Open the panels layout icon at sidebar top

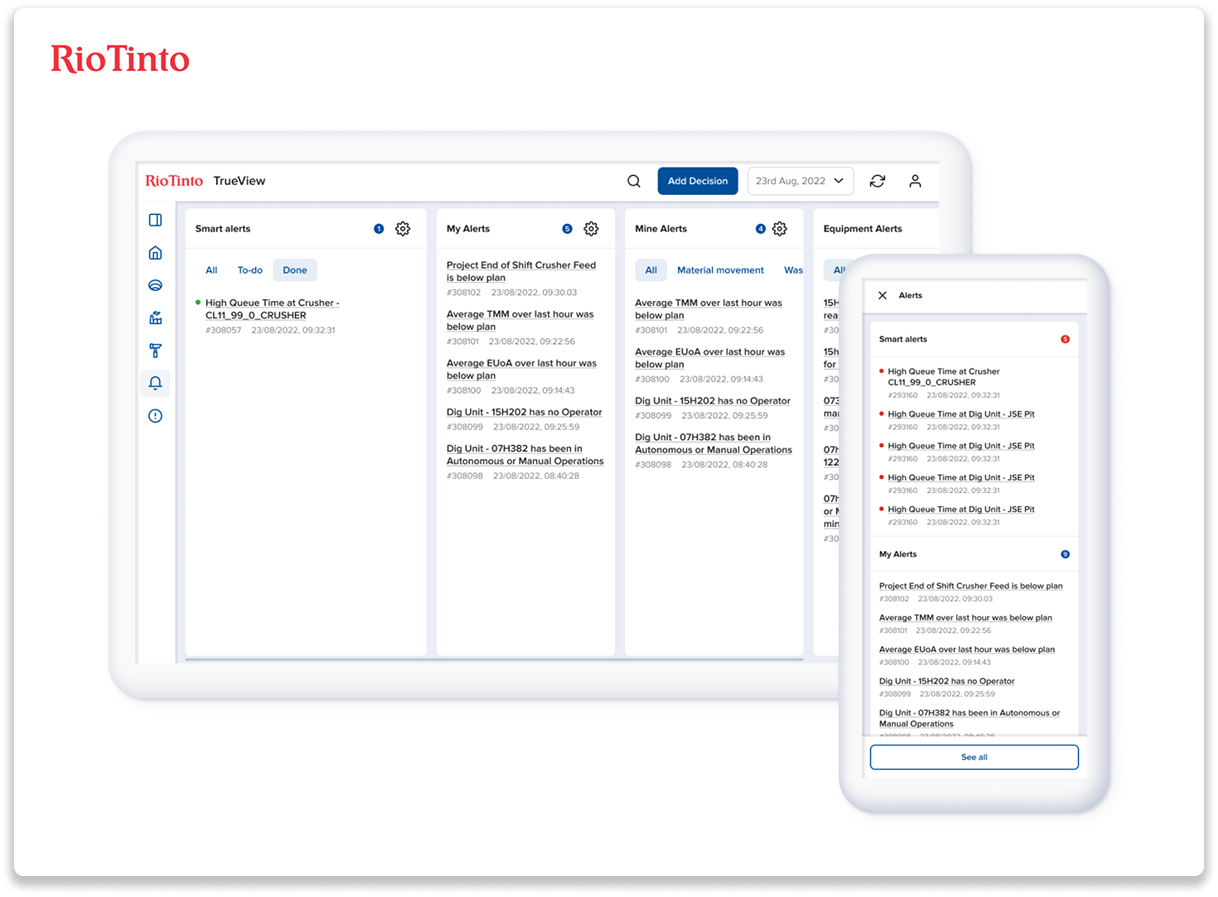(155, 220)
